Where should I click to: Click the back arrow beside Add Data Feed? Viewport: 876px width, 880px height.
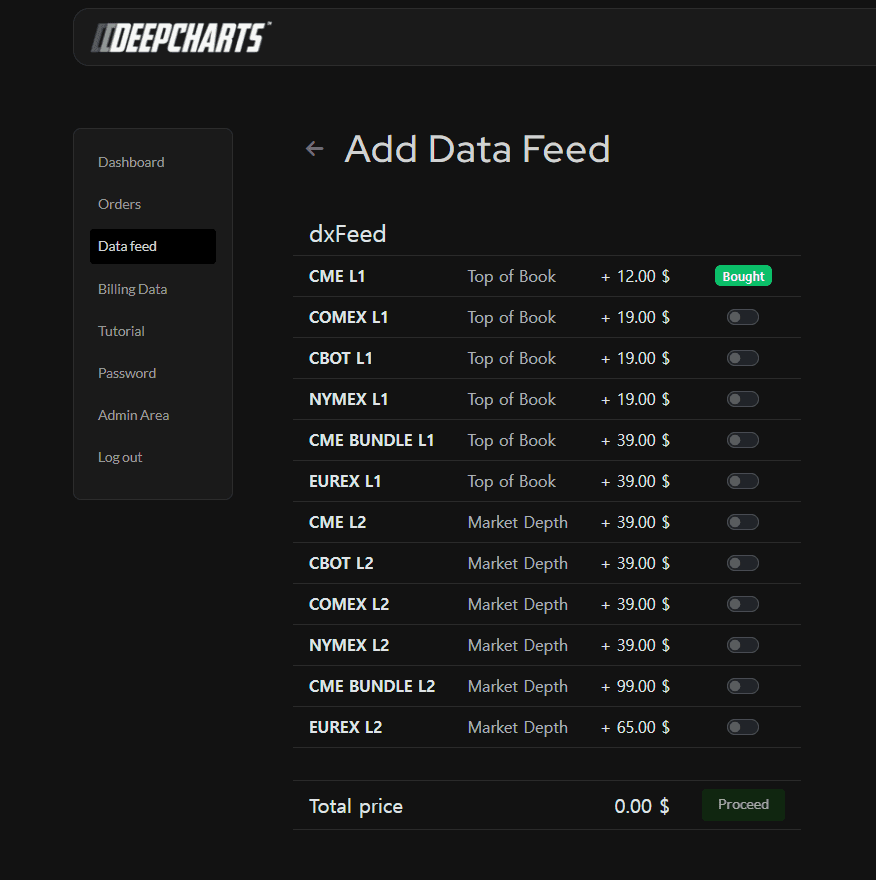click(315, 149)
